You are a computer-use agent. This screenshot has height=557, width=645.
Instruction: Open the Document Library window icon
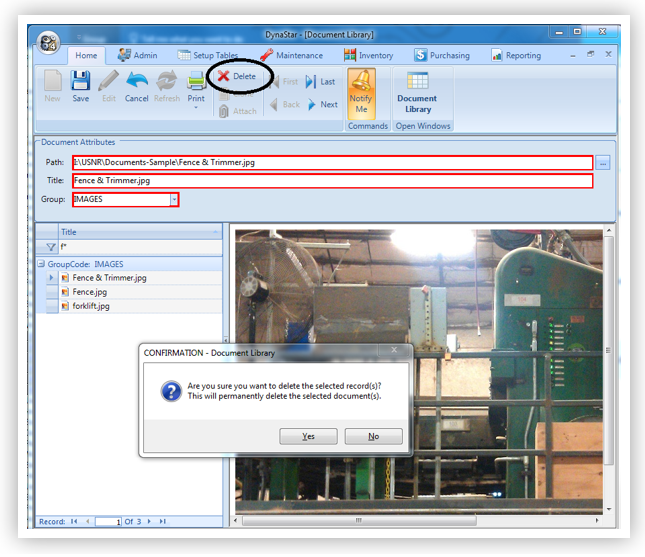pos(417,91)
